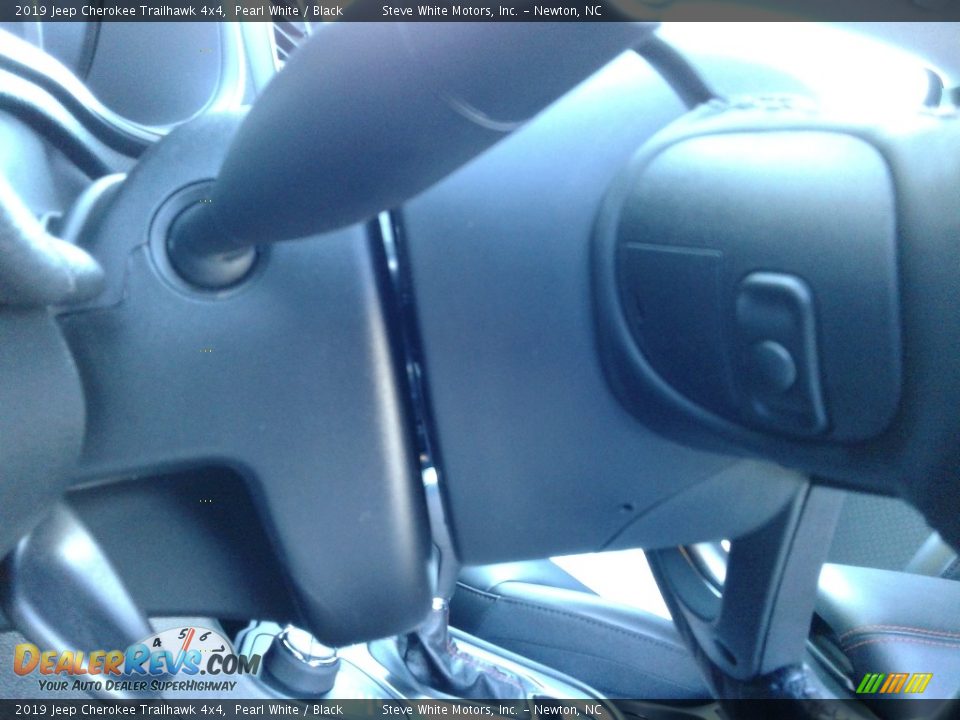Click top caption "2019 Jeep Cherokee Trailhawk 4x4"

pos(119,11)
